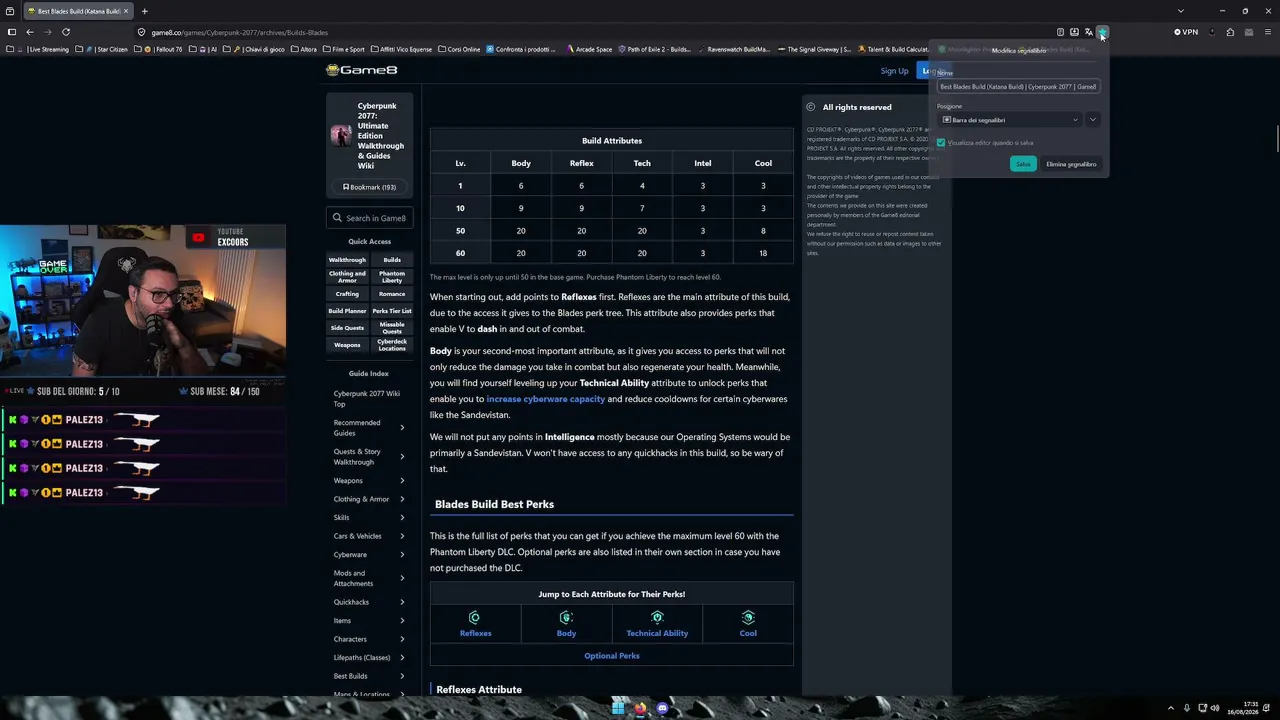This screenshot has height=720, width=1280.
Task: Open the Cyberdeck Locations quick access button
Action: [392, 345]
